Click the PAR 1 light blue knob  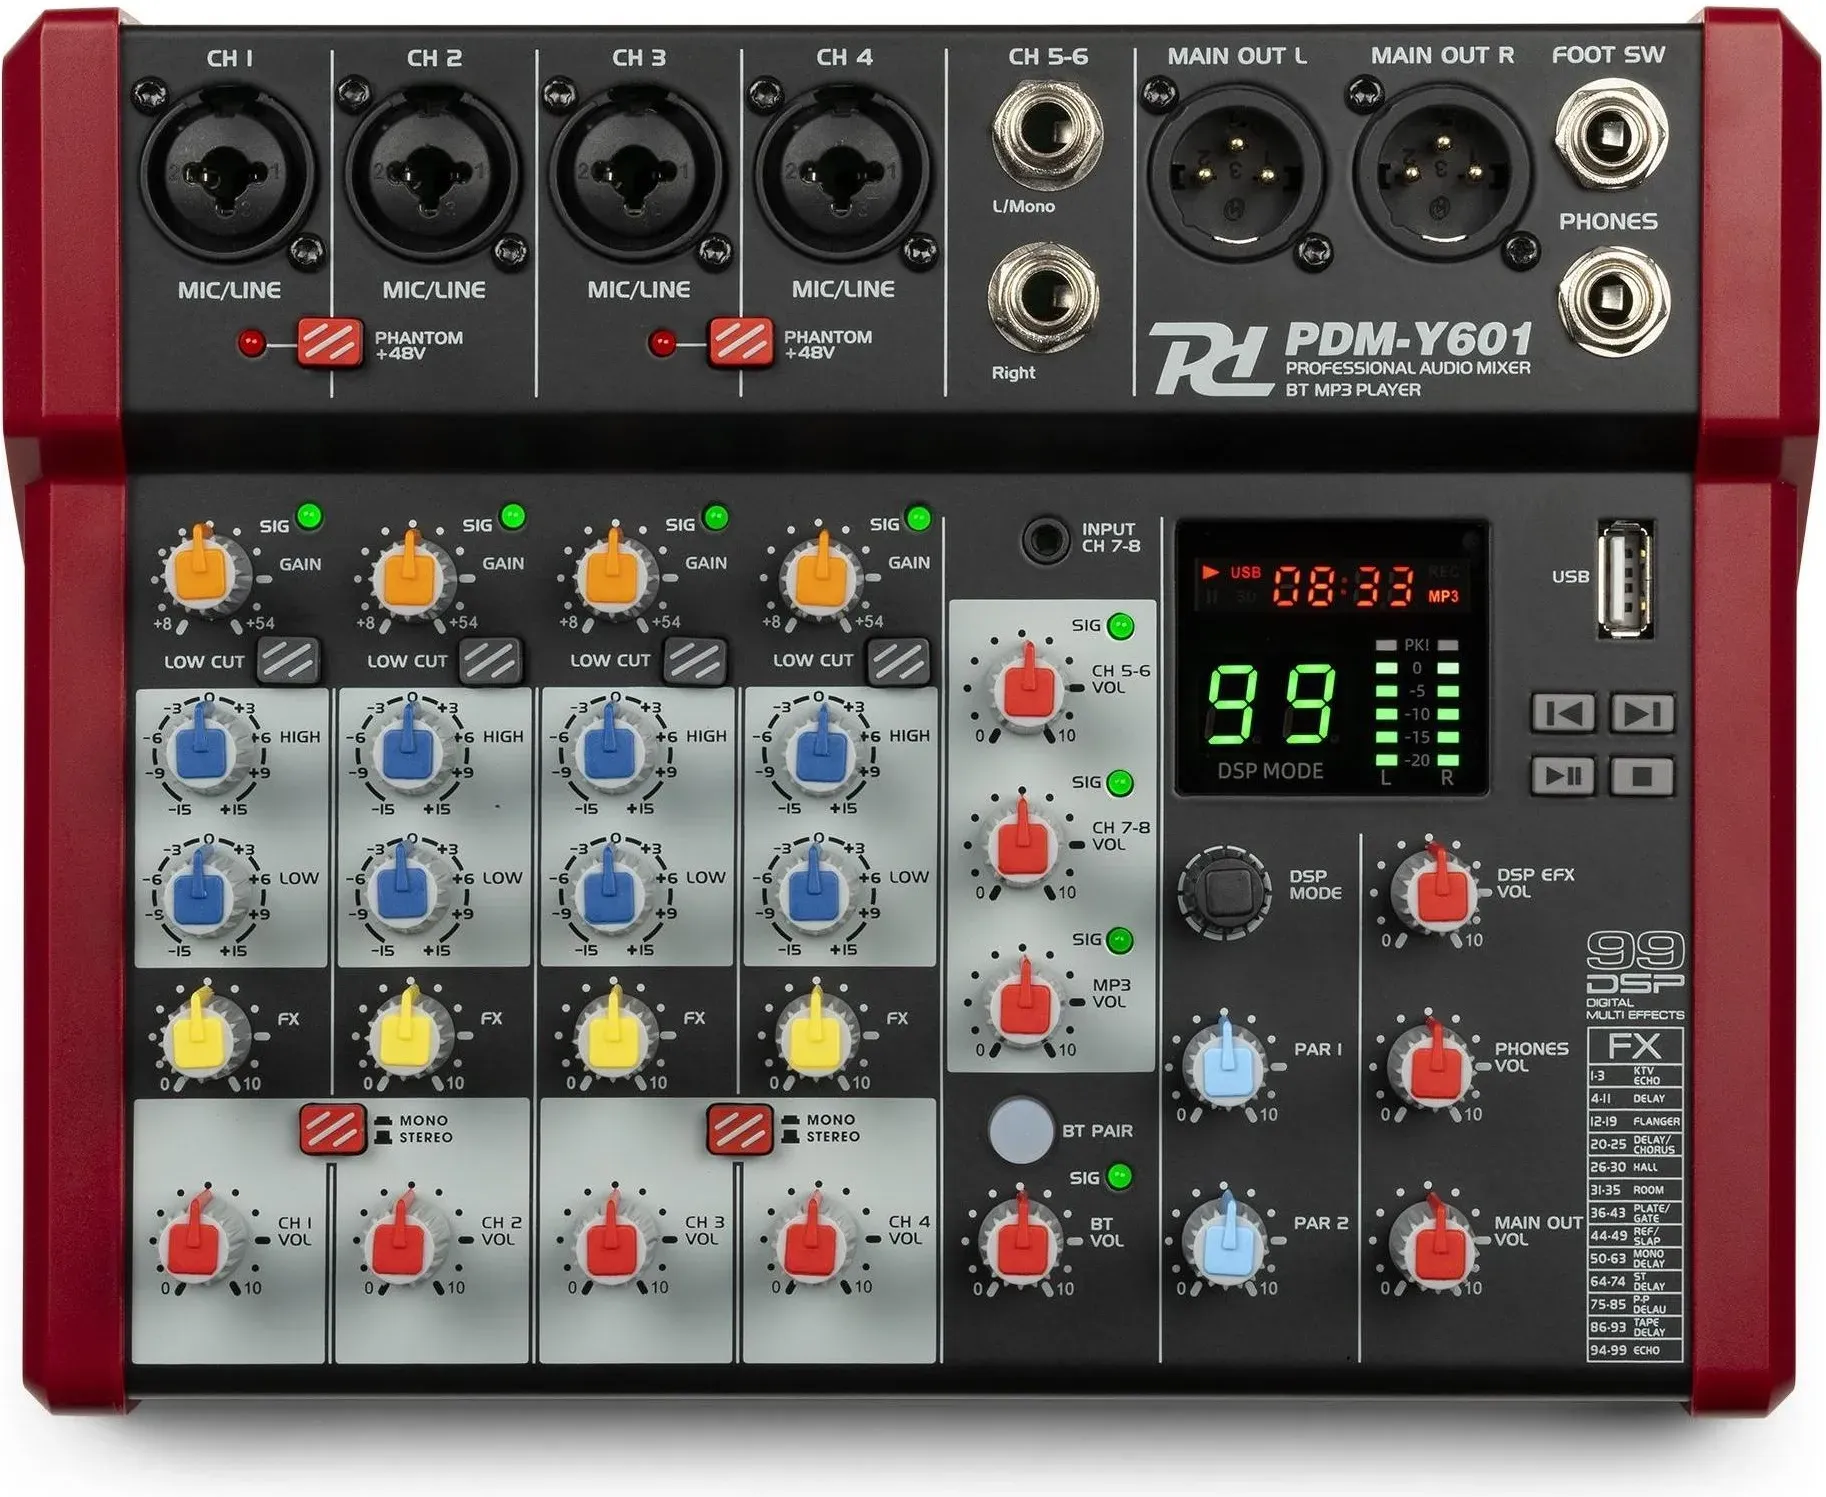1225,1066
